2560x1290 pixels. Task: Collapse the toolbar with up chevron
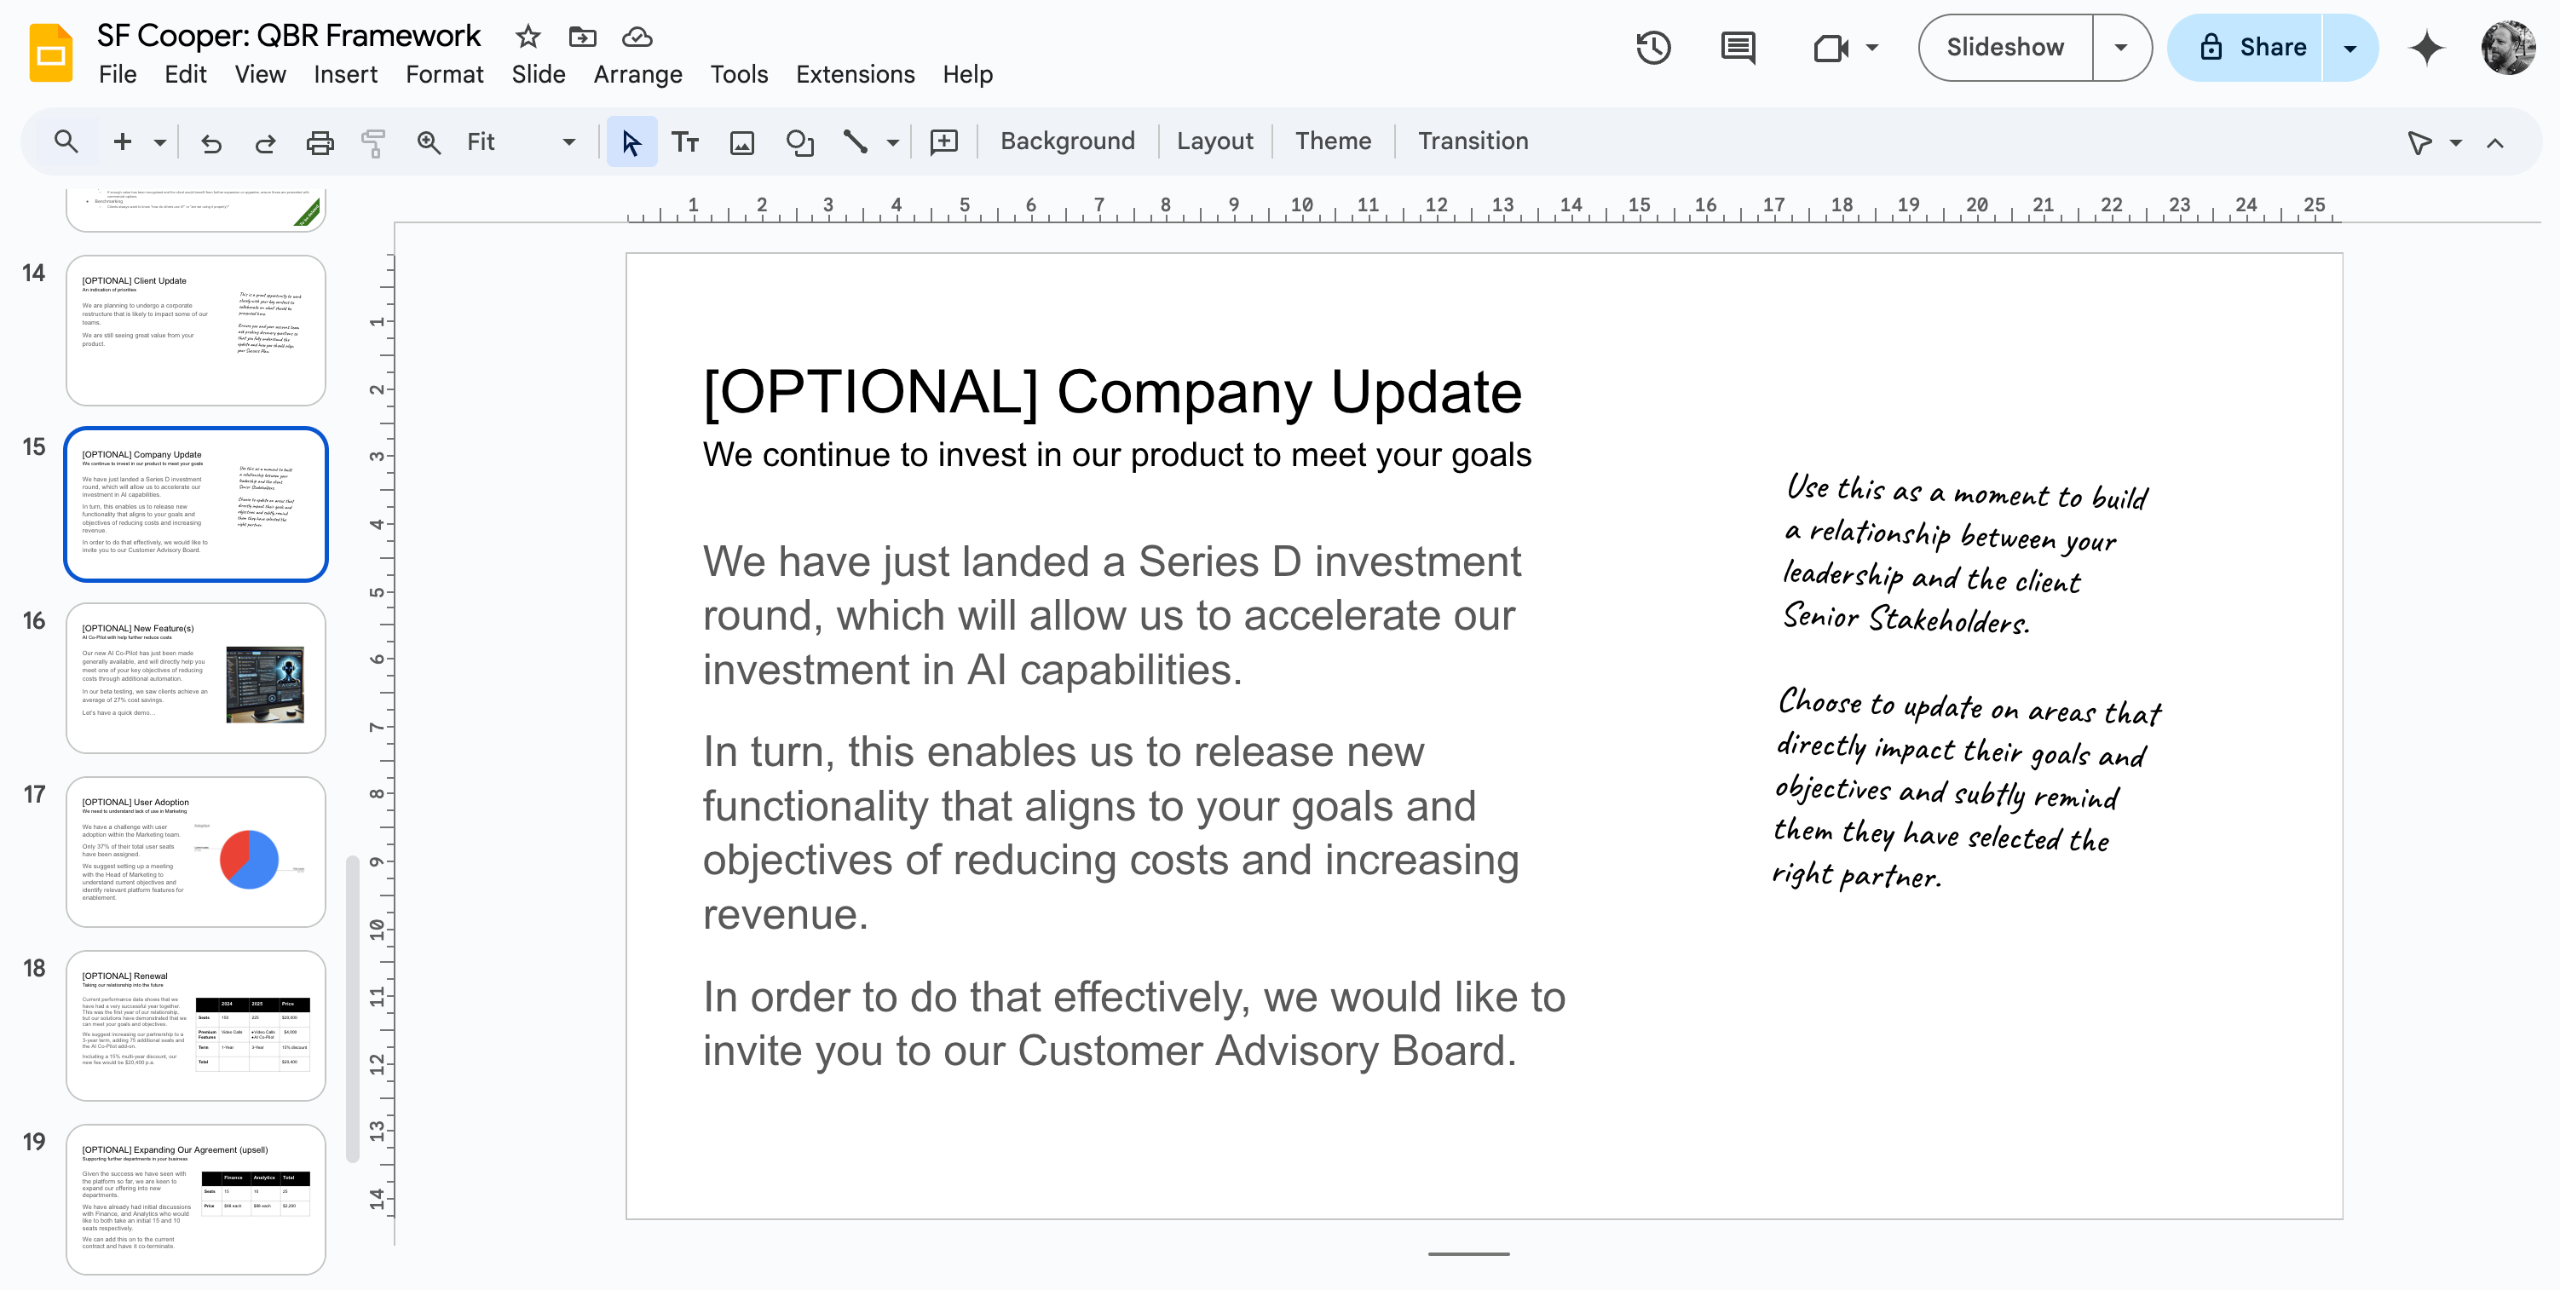2495,143
